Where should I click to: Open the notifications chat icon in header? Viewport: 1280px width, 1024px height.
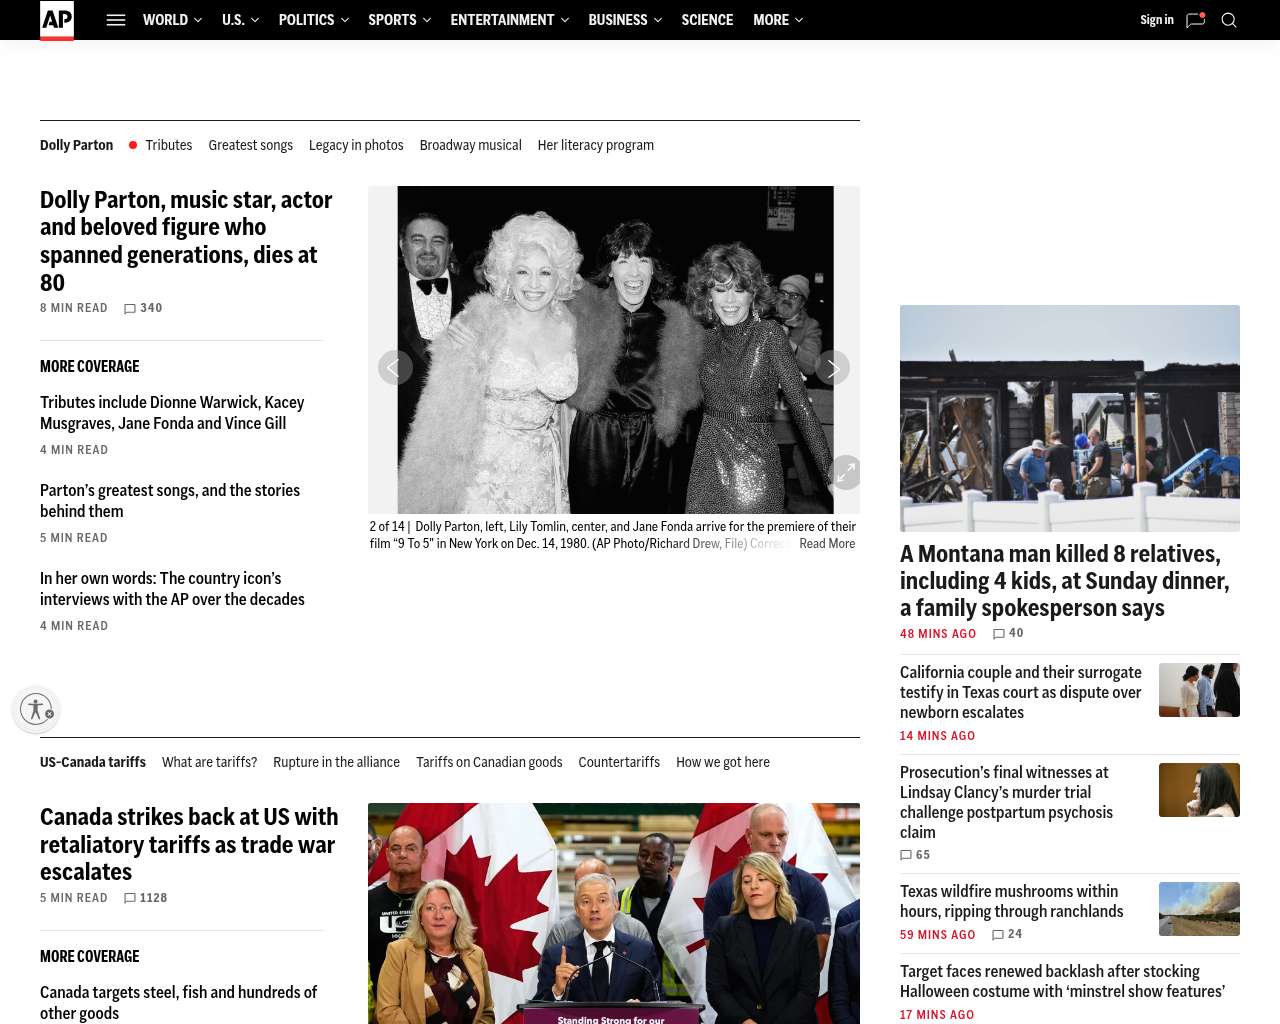coord(1195,20)
